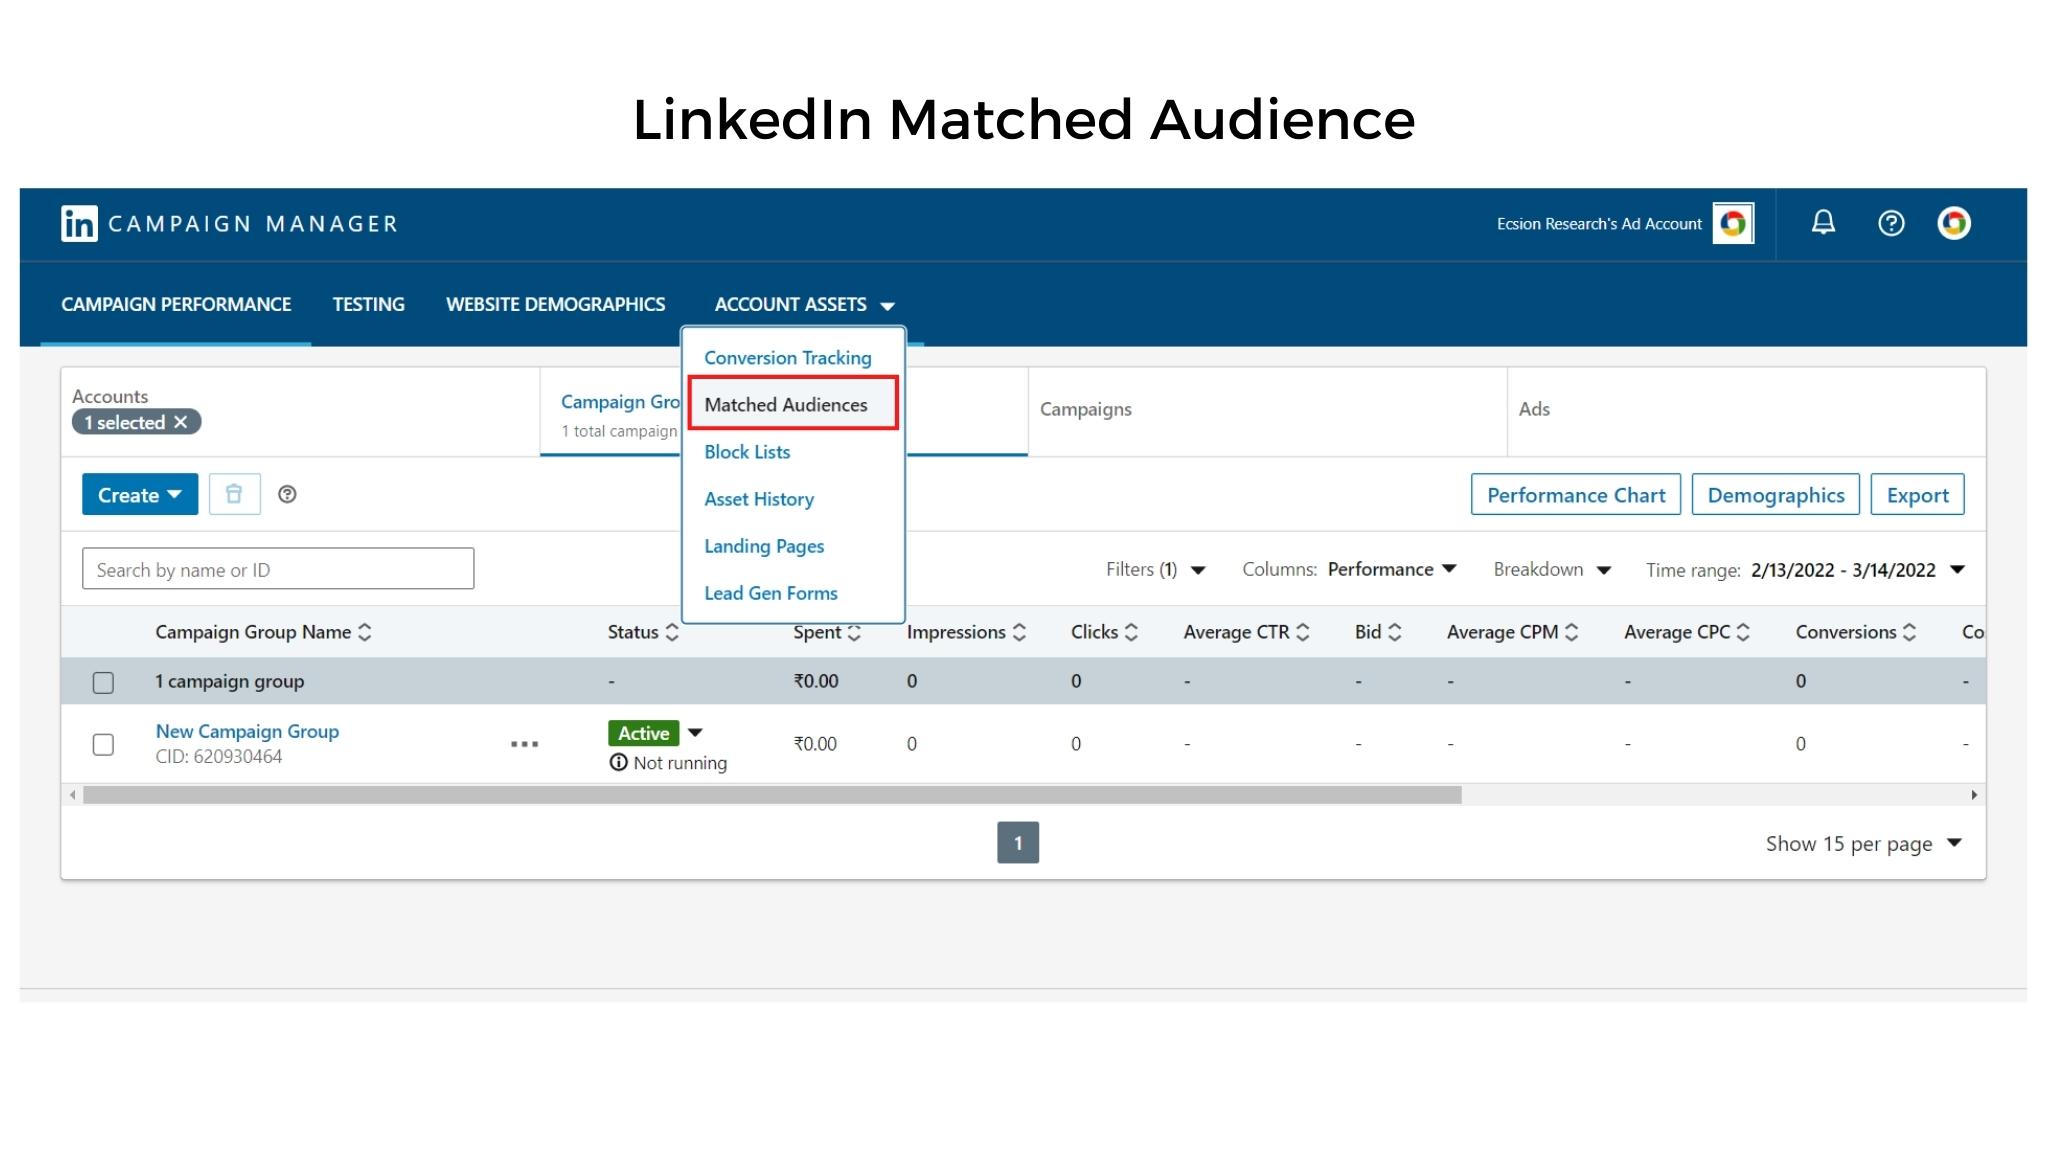Open the Breakdown dropdown
This screenshot has height=1160, width=2048.
pyautogui.click(x=1552, y=569)
